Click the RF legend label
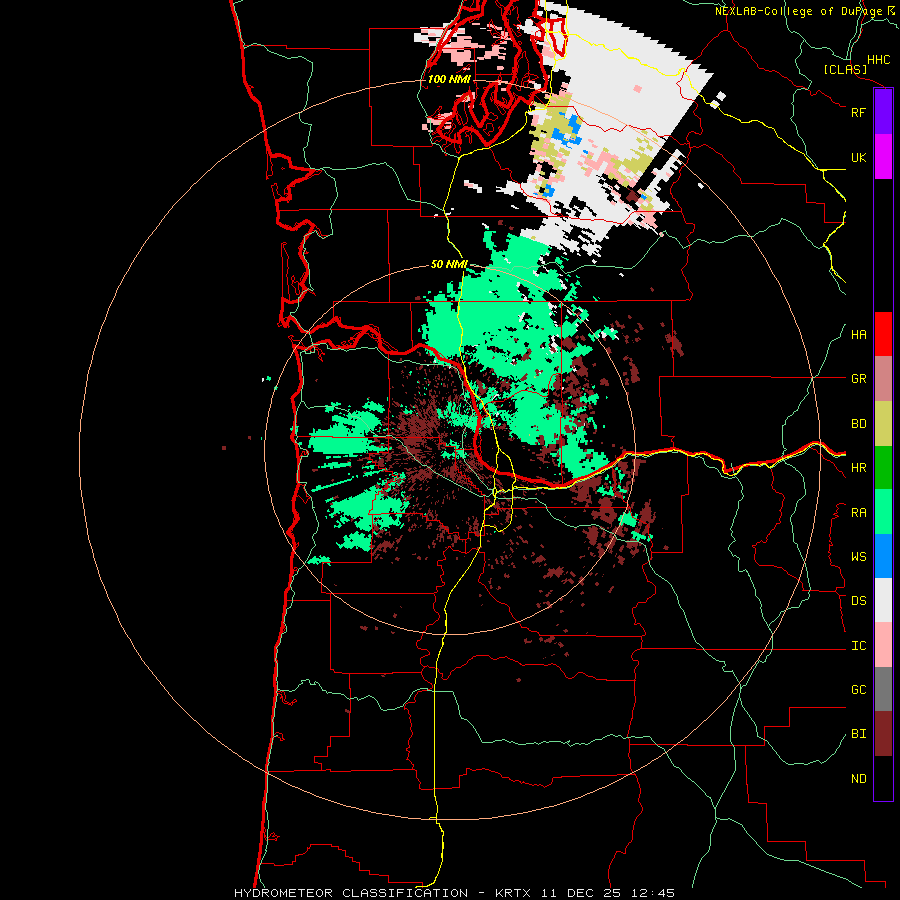This screenshot has height=900, width=900. coord(859,112)
